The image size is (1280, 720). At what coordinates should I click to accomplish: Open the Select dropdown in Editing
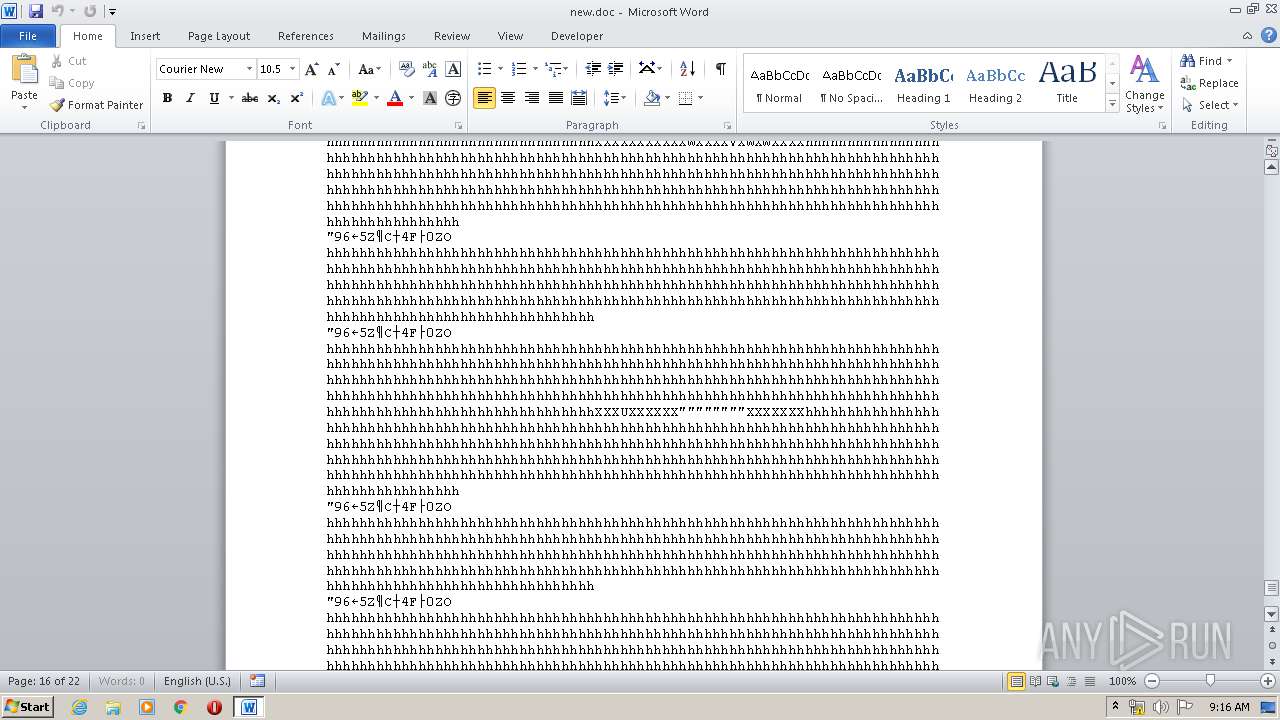1210,105
